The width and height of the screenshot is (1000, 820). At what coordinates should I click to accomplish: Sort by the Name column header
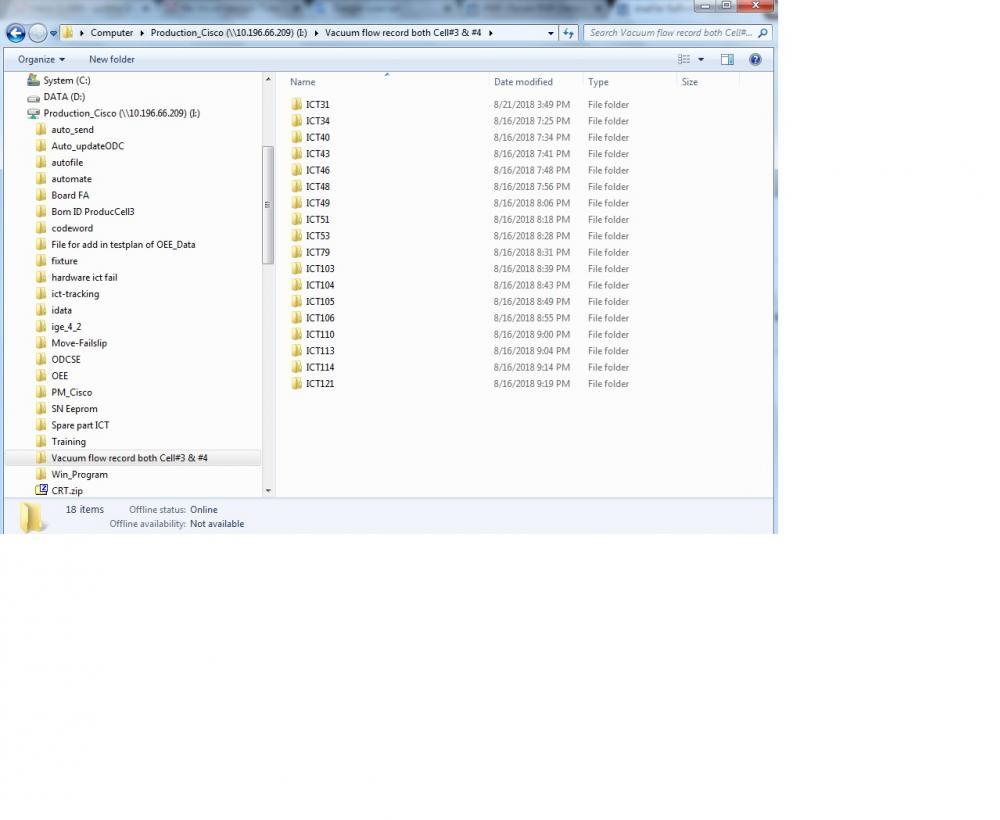coord(303,82)
